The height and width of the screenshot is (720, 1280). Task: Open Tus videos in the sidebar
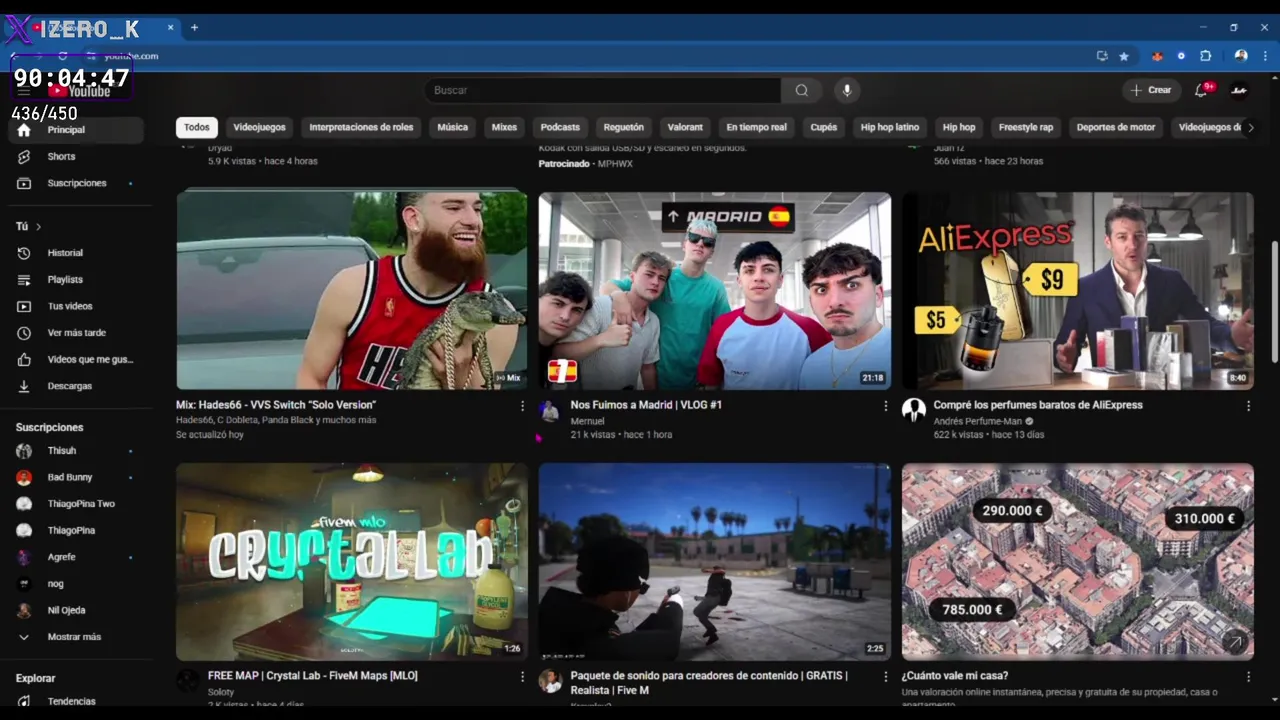click(x=72, y=306)
